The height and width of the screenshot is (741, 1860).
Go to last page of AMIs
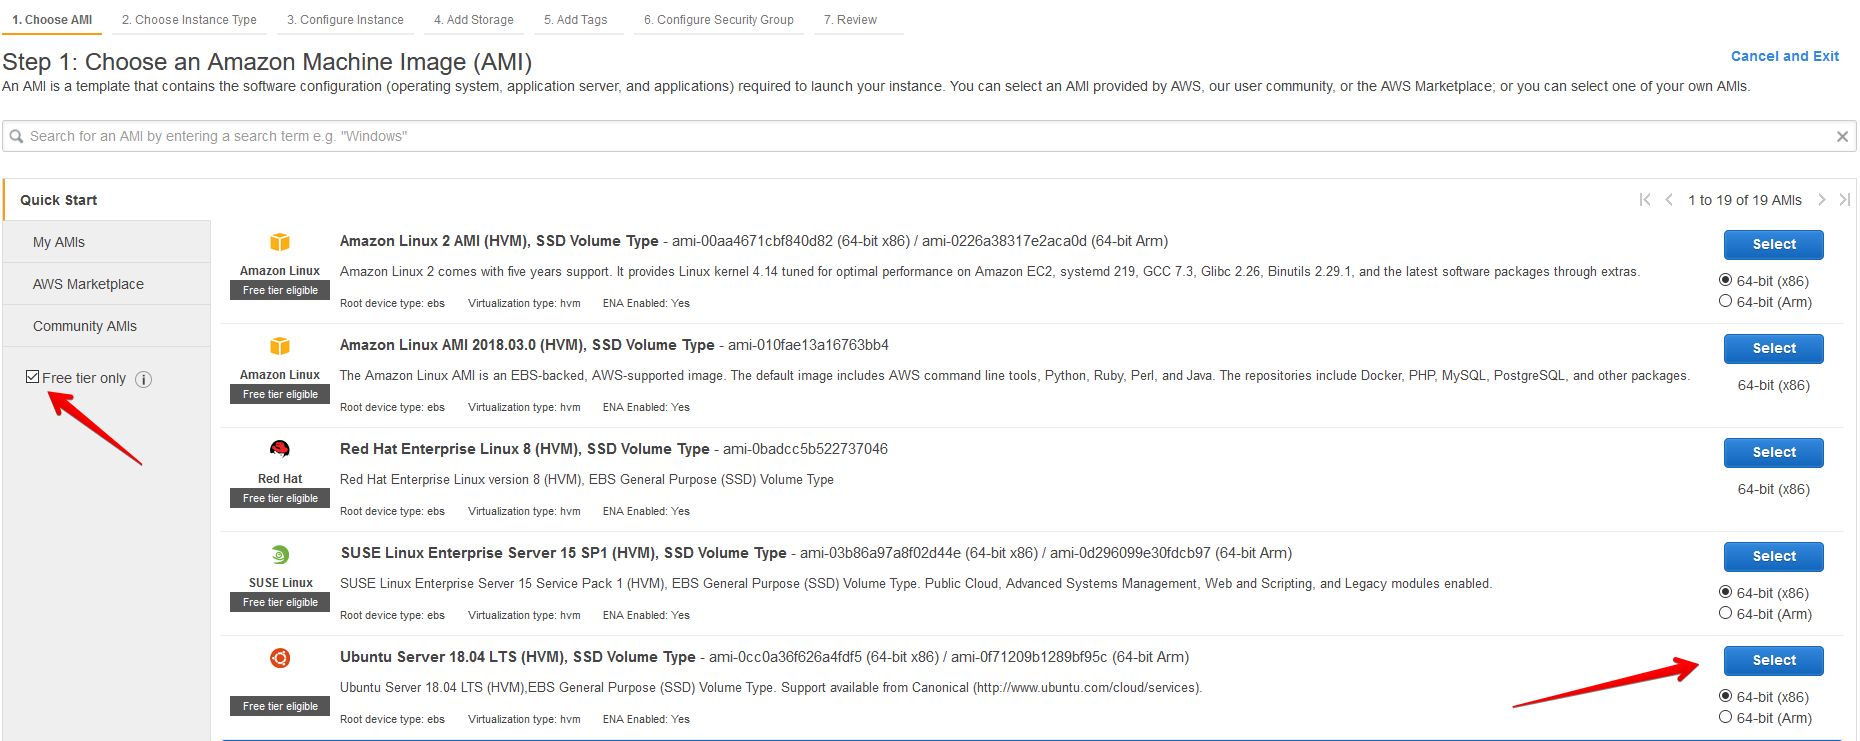(x=1845, y=200)
